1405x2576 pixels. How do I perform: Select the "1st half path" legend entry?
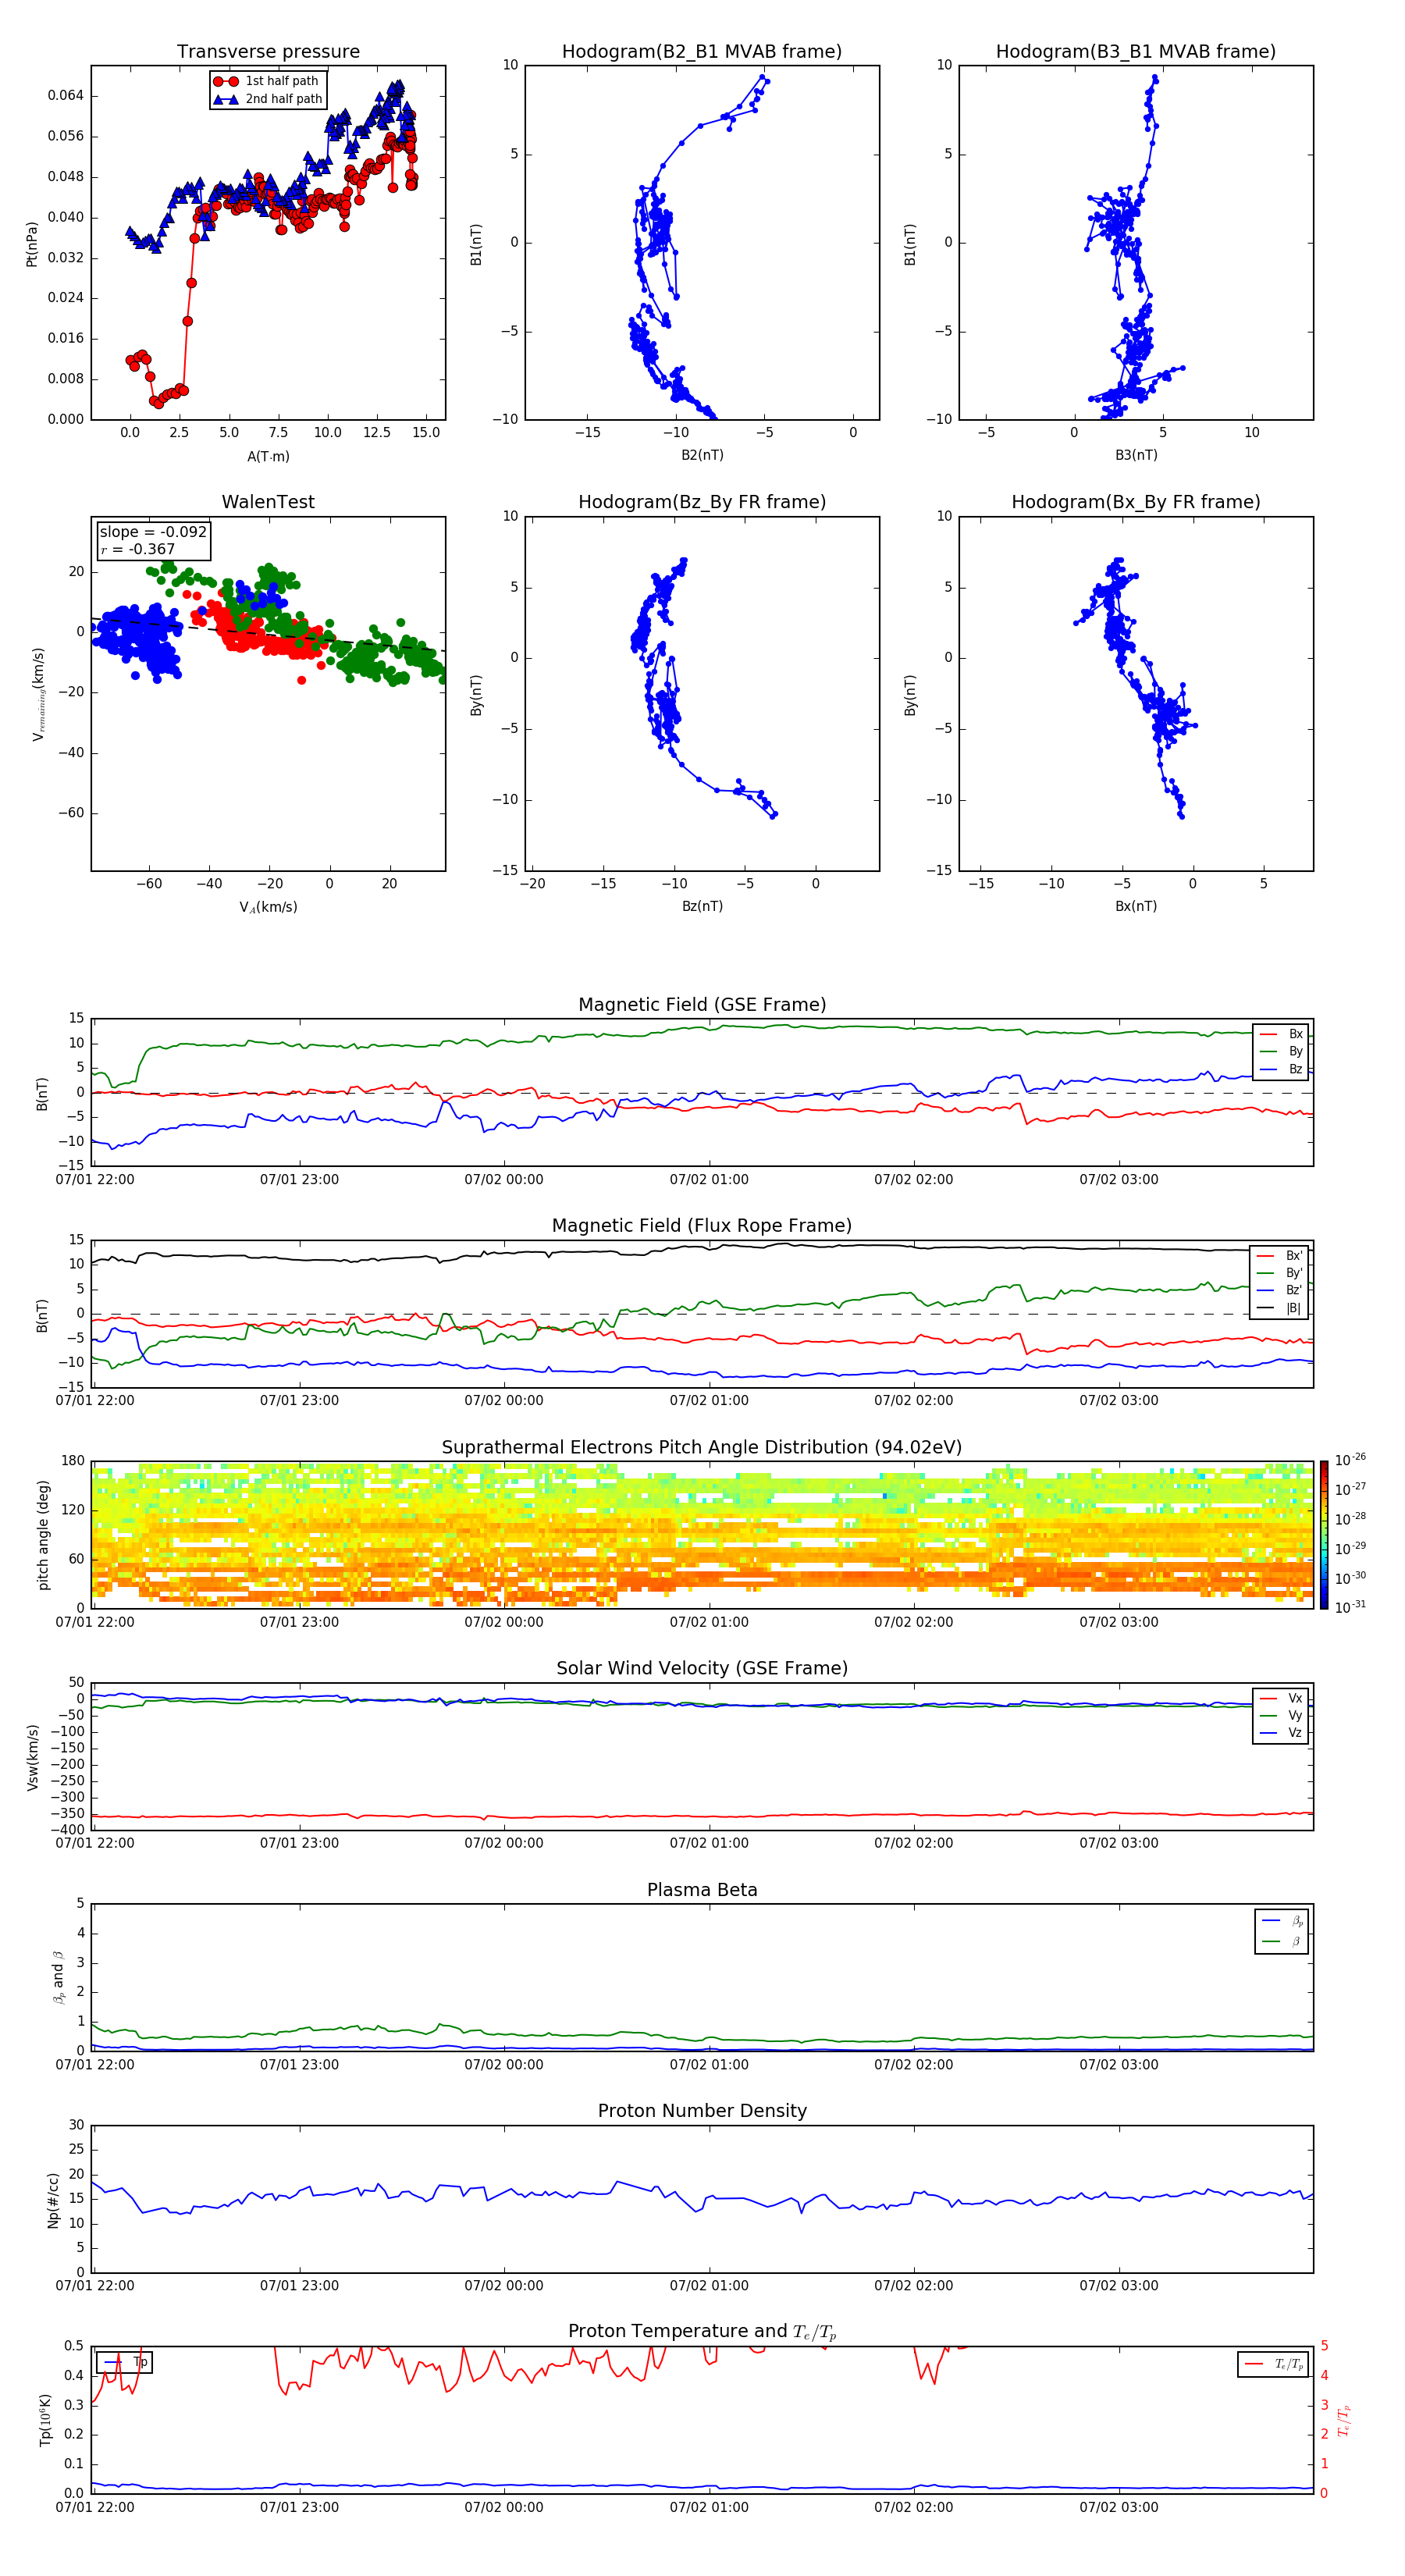pos(266,81)
